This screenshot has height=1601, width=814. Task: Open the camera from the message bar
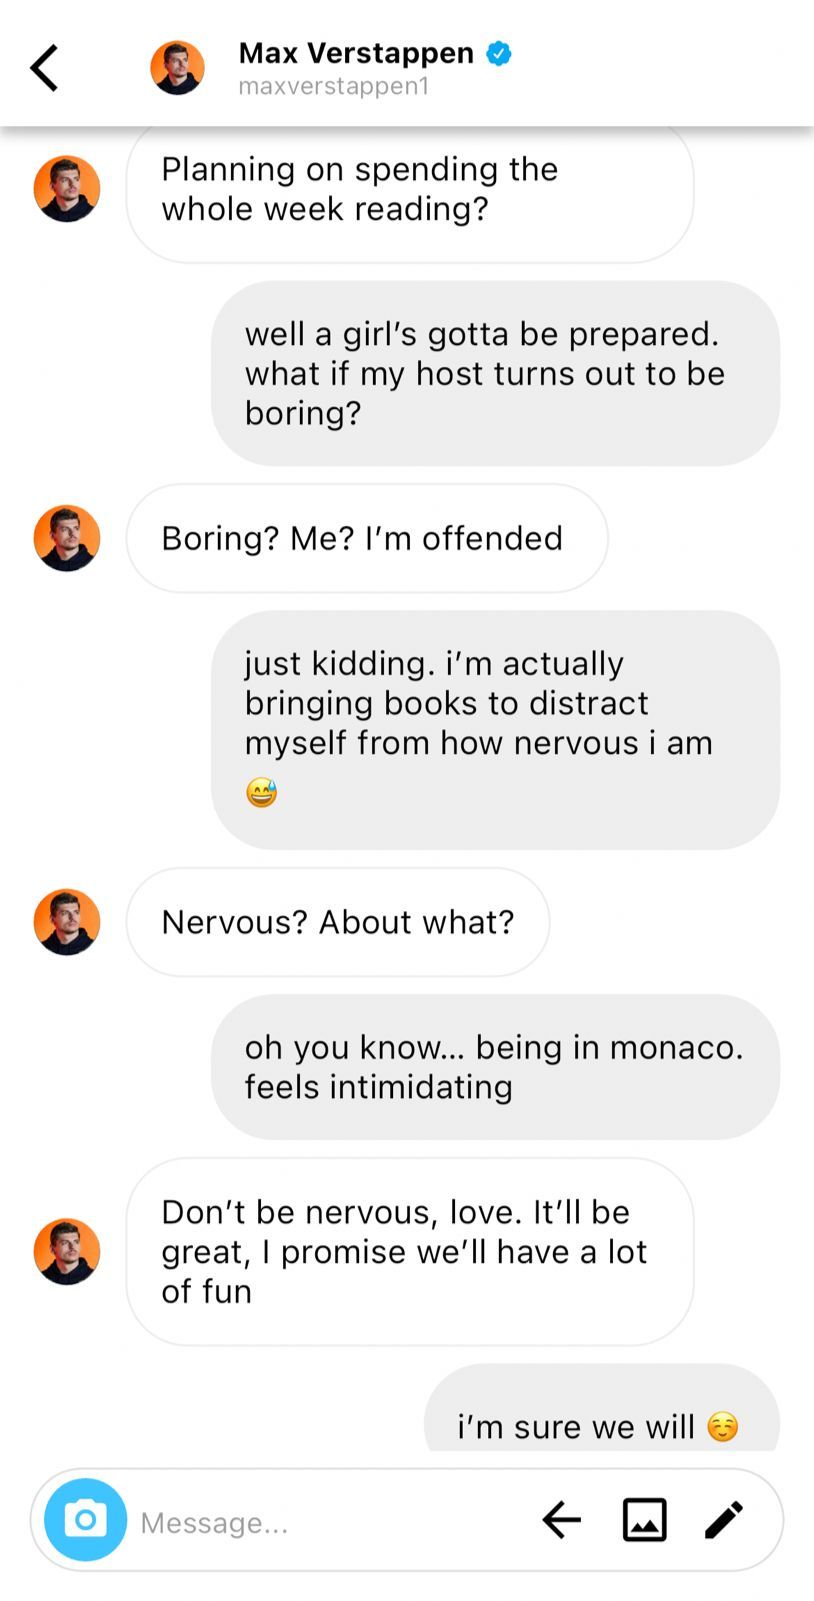[x=86, y=1519]
